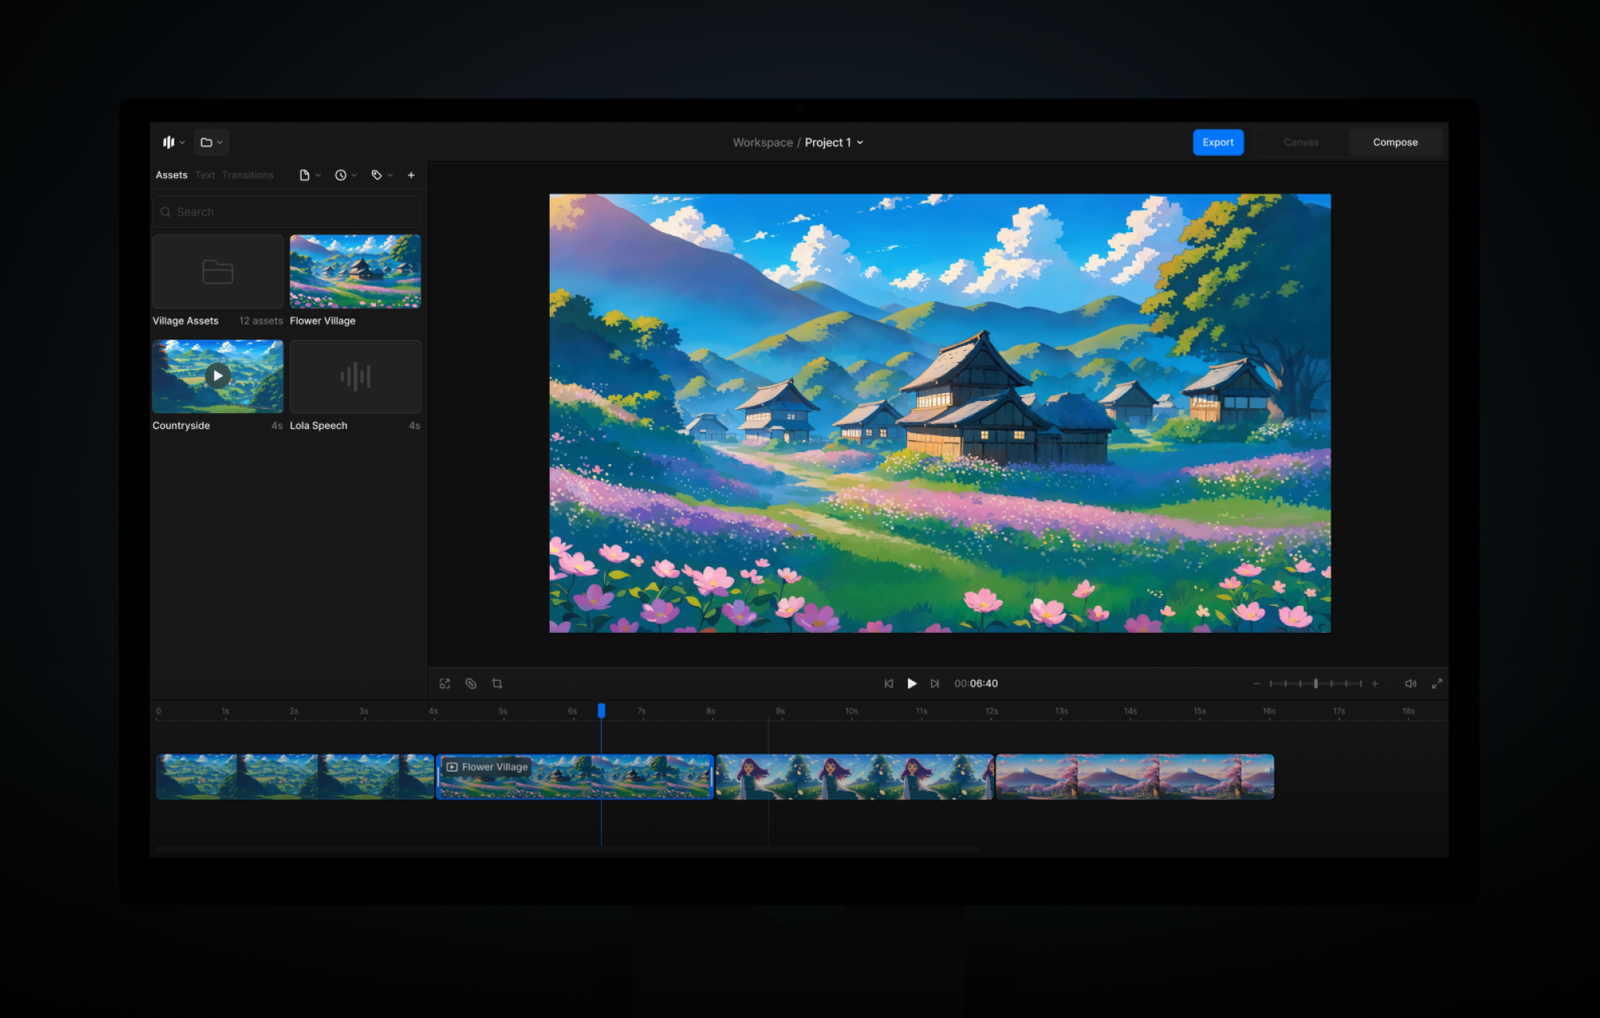
Task: Open the app's waveform logo menu
Action: point(169,142)
